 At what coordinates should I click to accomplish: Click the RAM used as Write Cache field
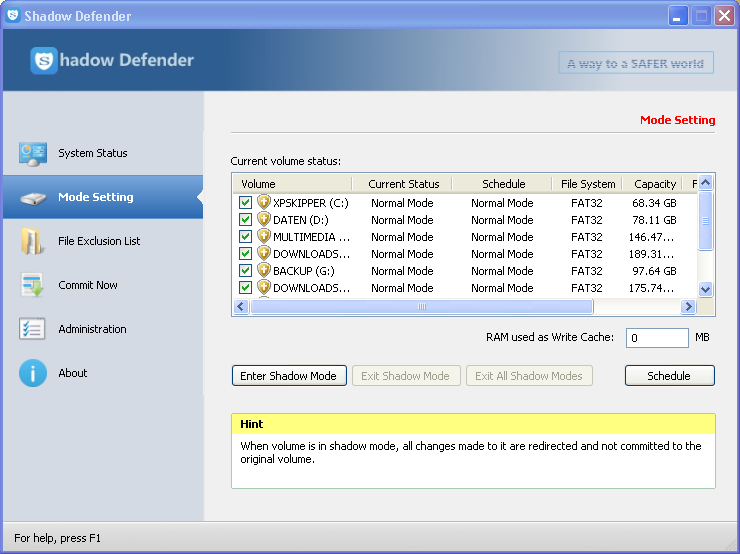point(657,338)
